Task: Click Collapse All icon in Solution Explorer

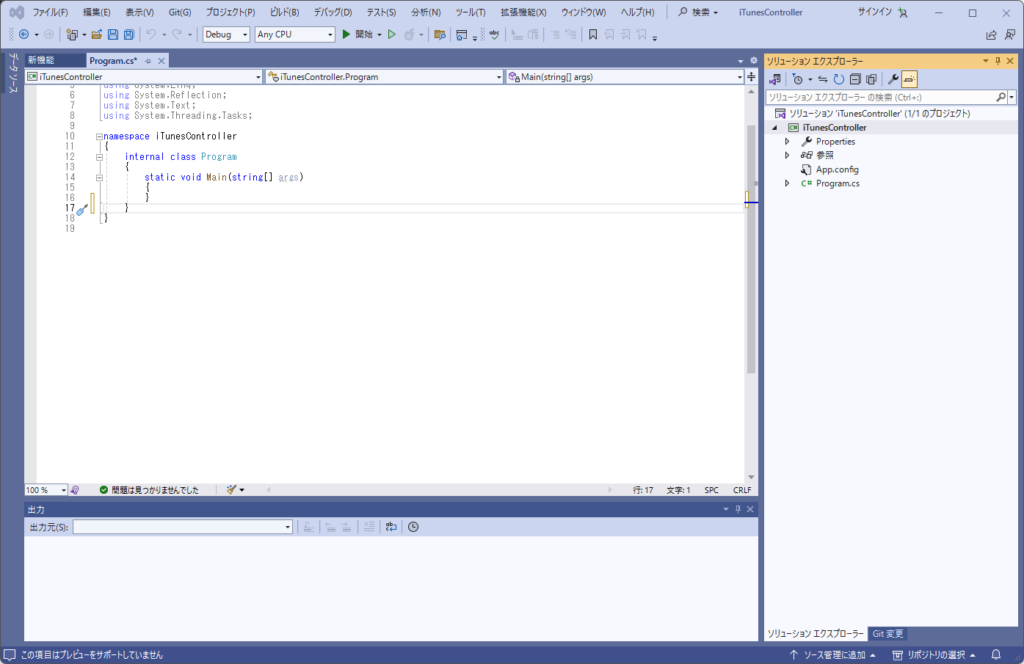Action: coord(855,79)
